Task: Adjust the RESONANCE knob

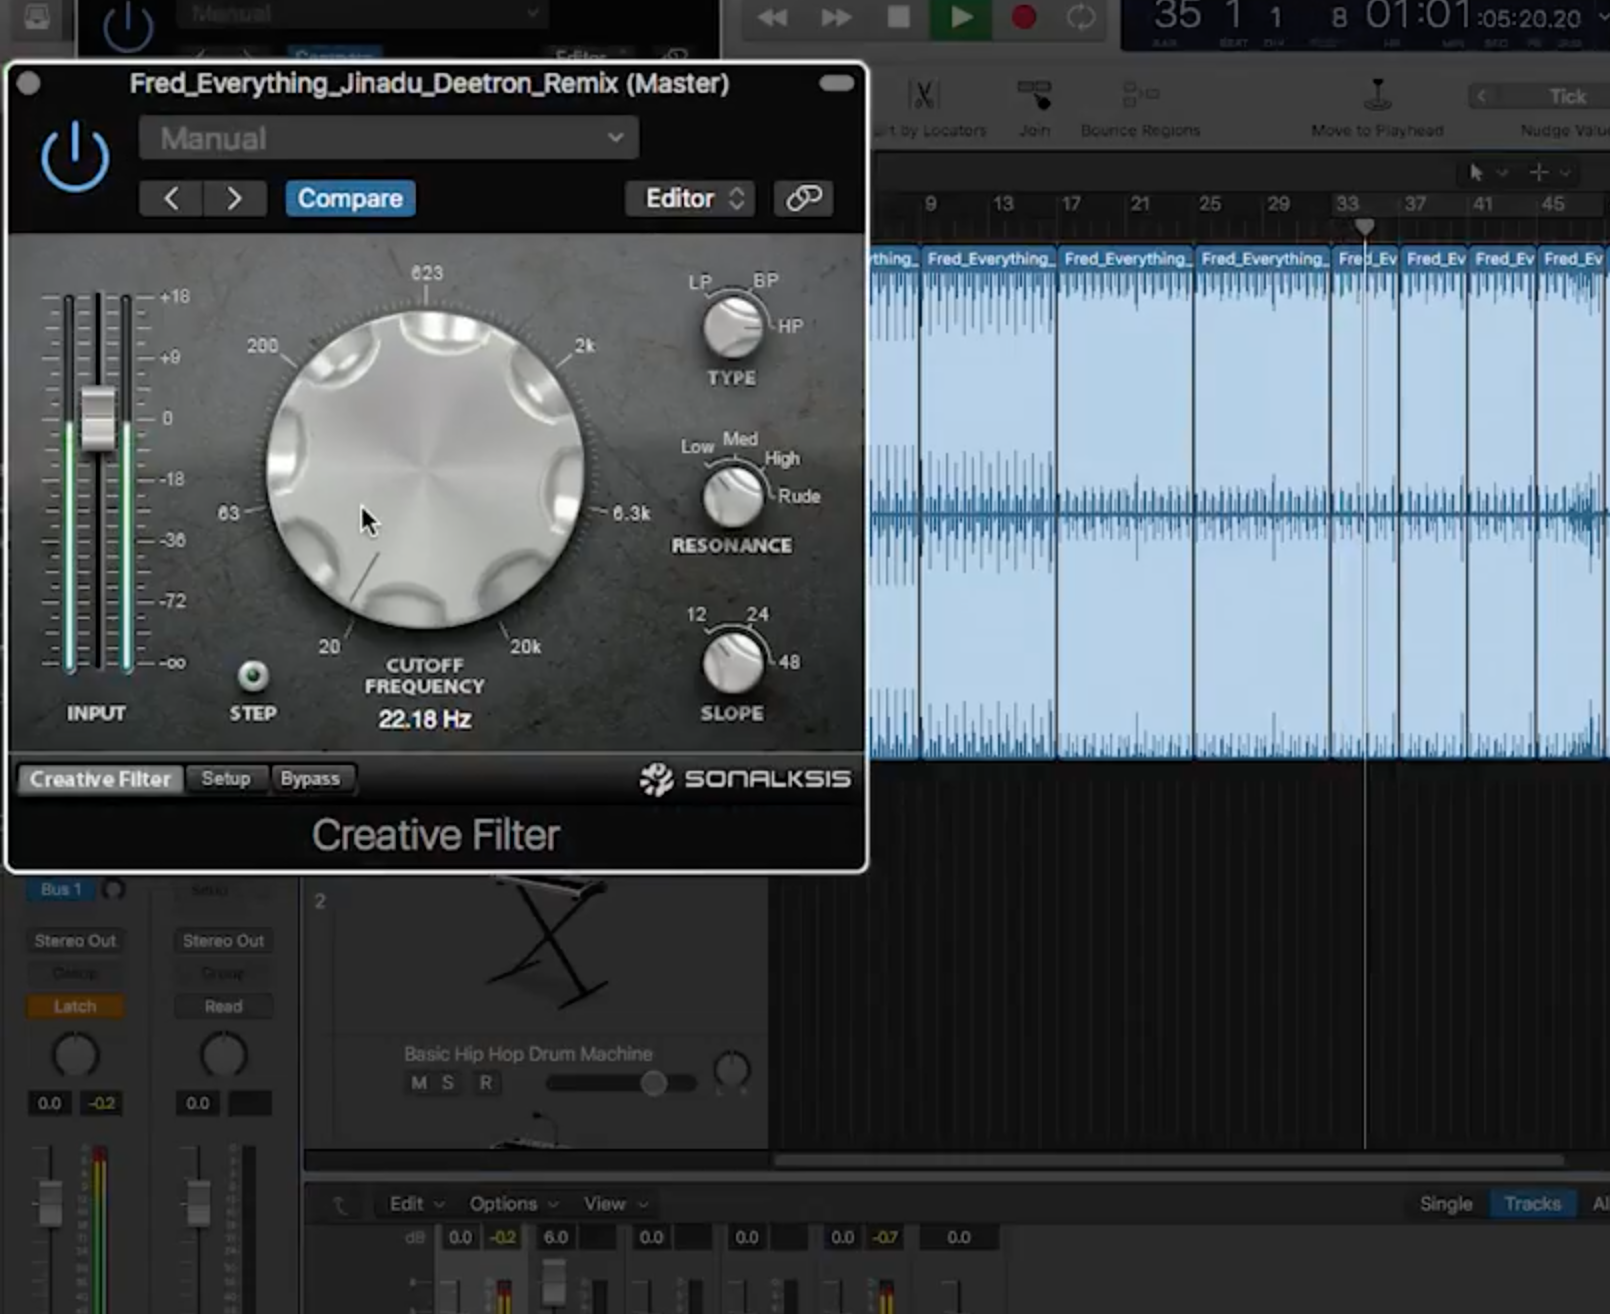Action: [733, 496]
